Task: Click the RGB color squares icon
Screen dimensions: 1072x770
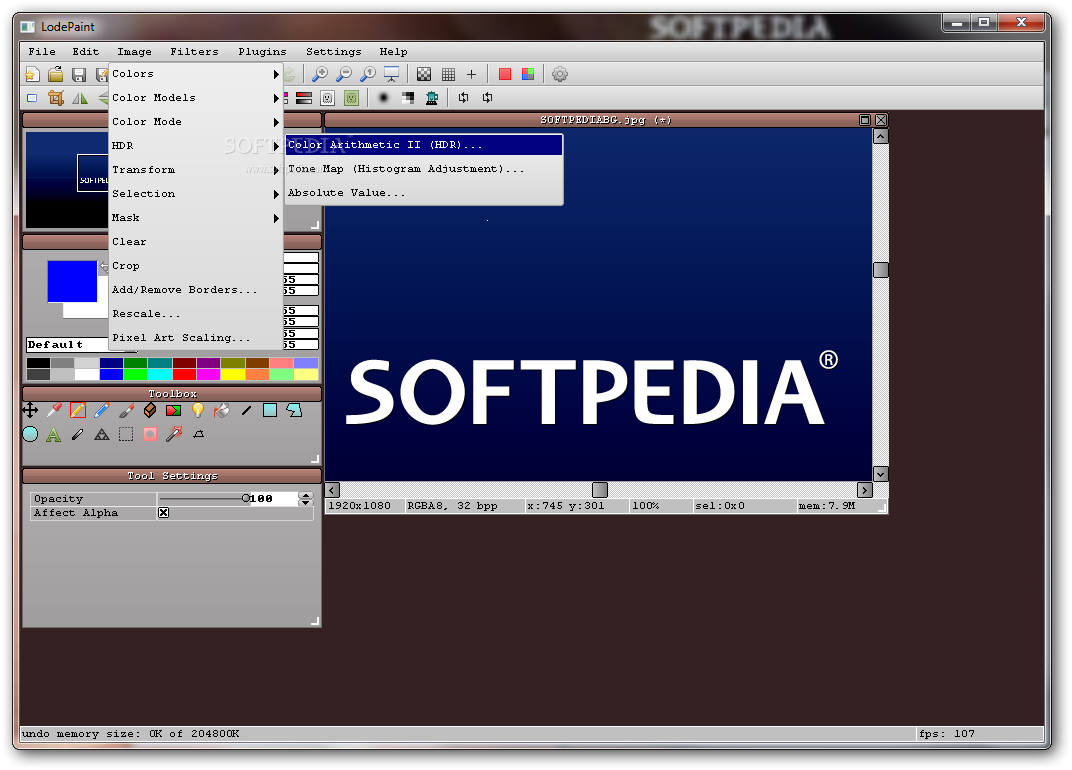Action: pyautogui.click(x=528, y=74)
